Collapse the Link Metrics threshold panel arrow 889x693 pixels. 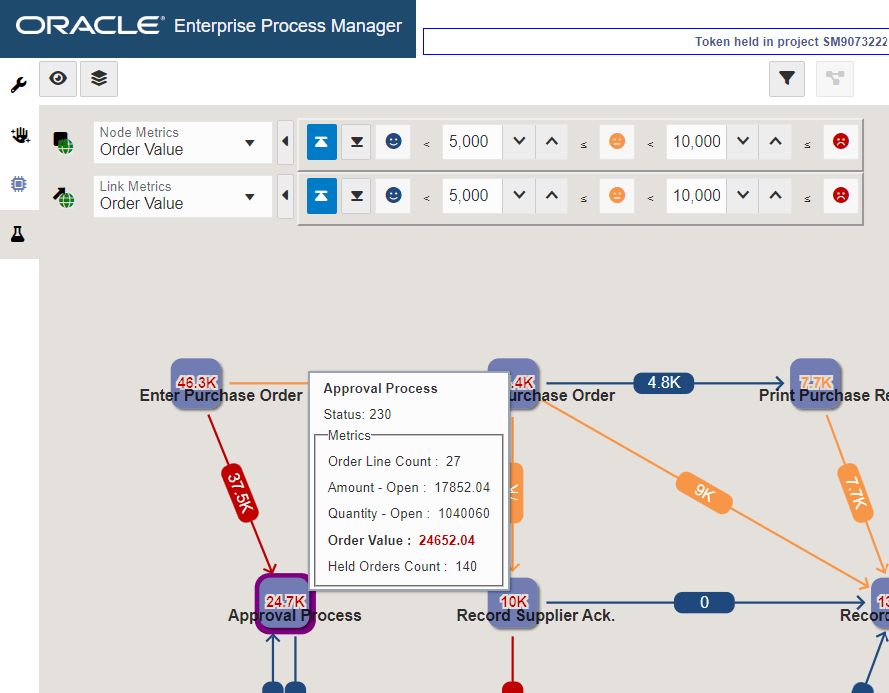(285, 196)
